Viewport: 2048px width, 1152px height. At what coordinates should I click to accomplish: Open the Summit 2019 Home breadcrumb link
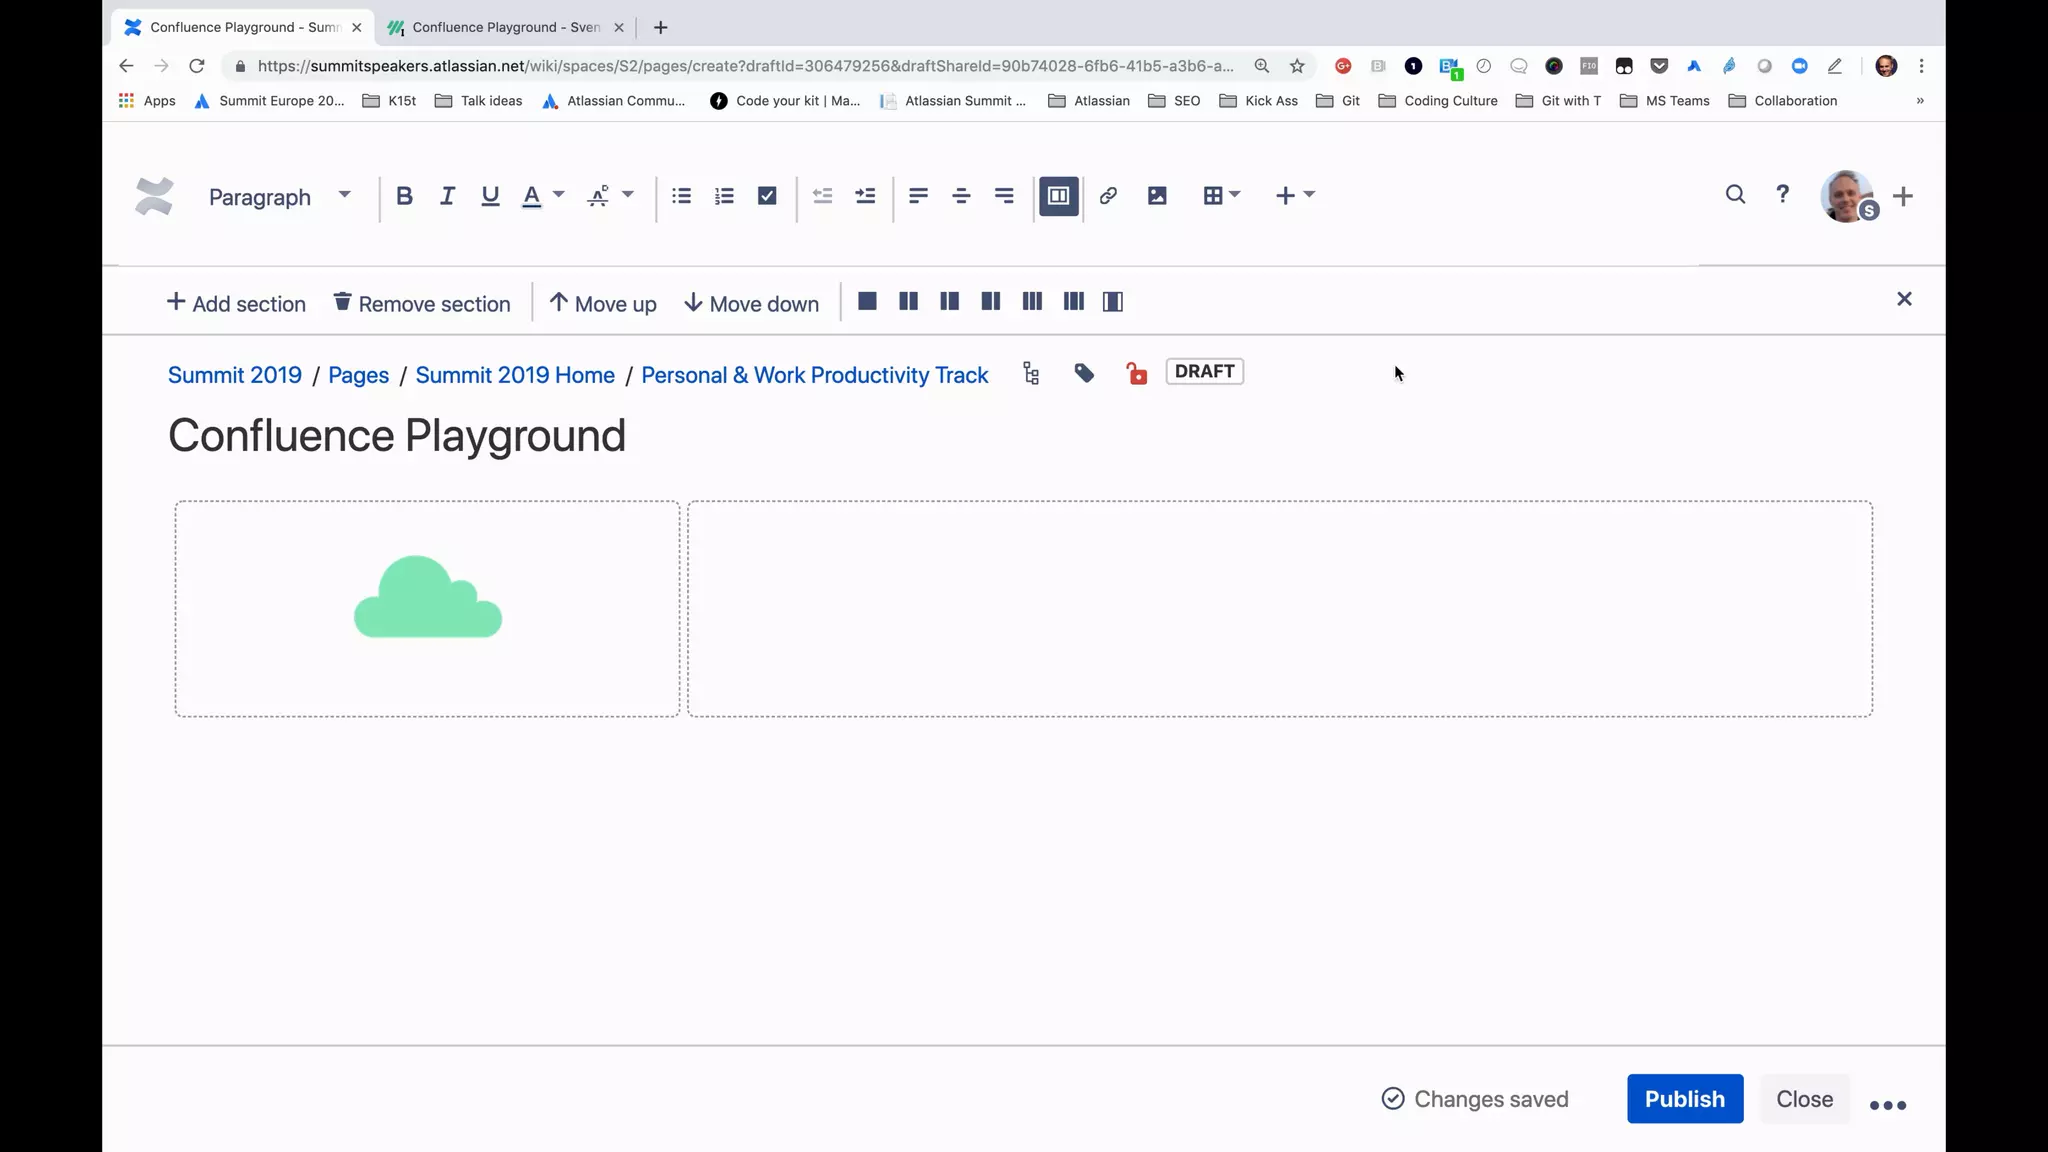click(515, 375)
